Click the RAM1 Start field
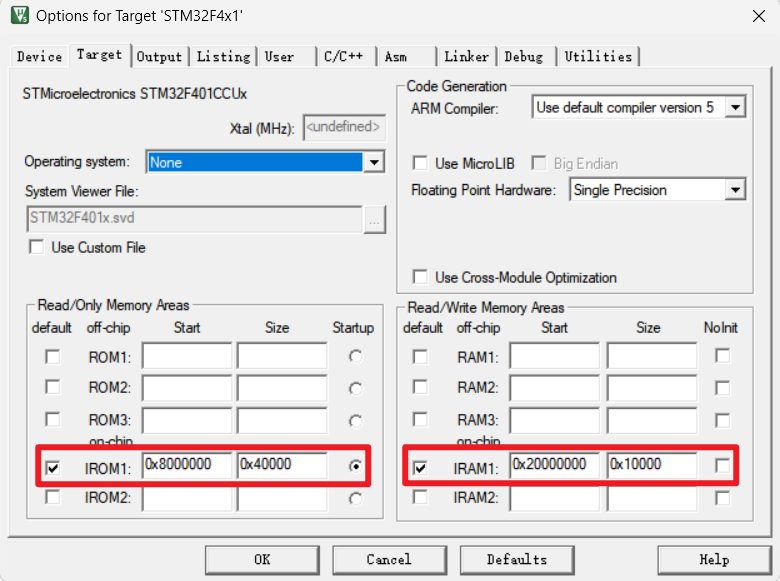Screen dimensions: 780x581 point(555,355)
